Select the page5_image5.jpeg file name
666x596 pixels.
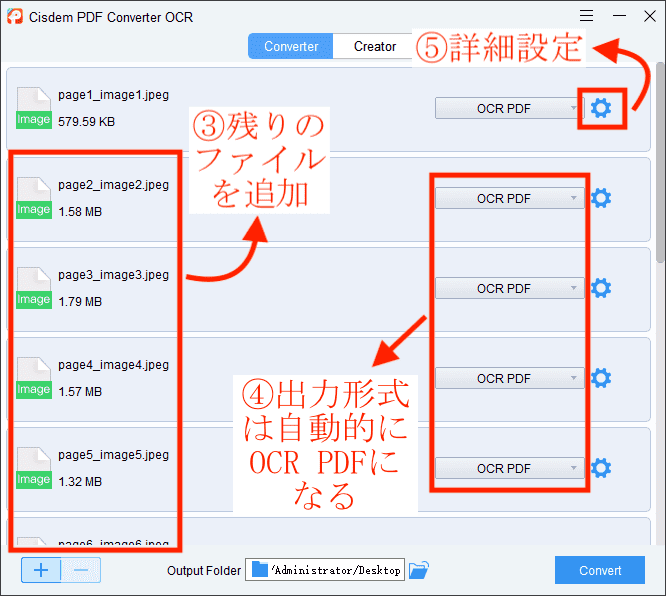pos(113,455)
